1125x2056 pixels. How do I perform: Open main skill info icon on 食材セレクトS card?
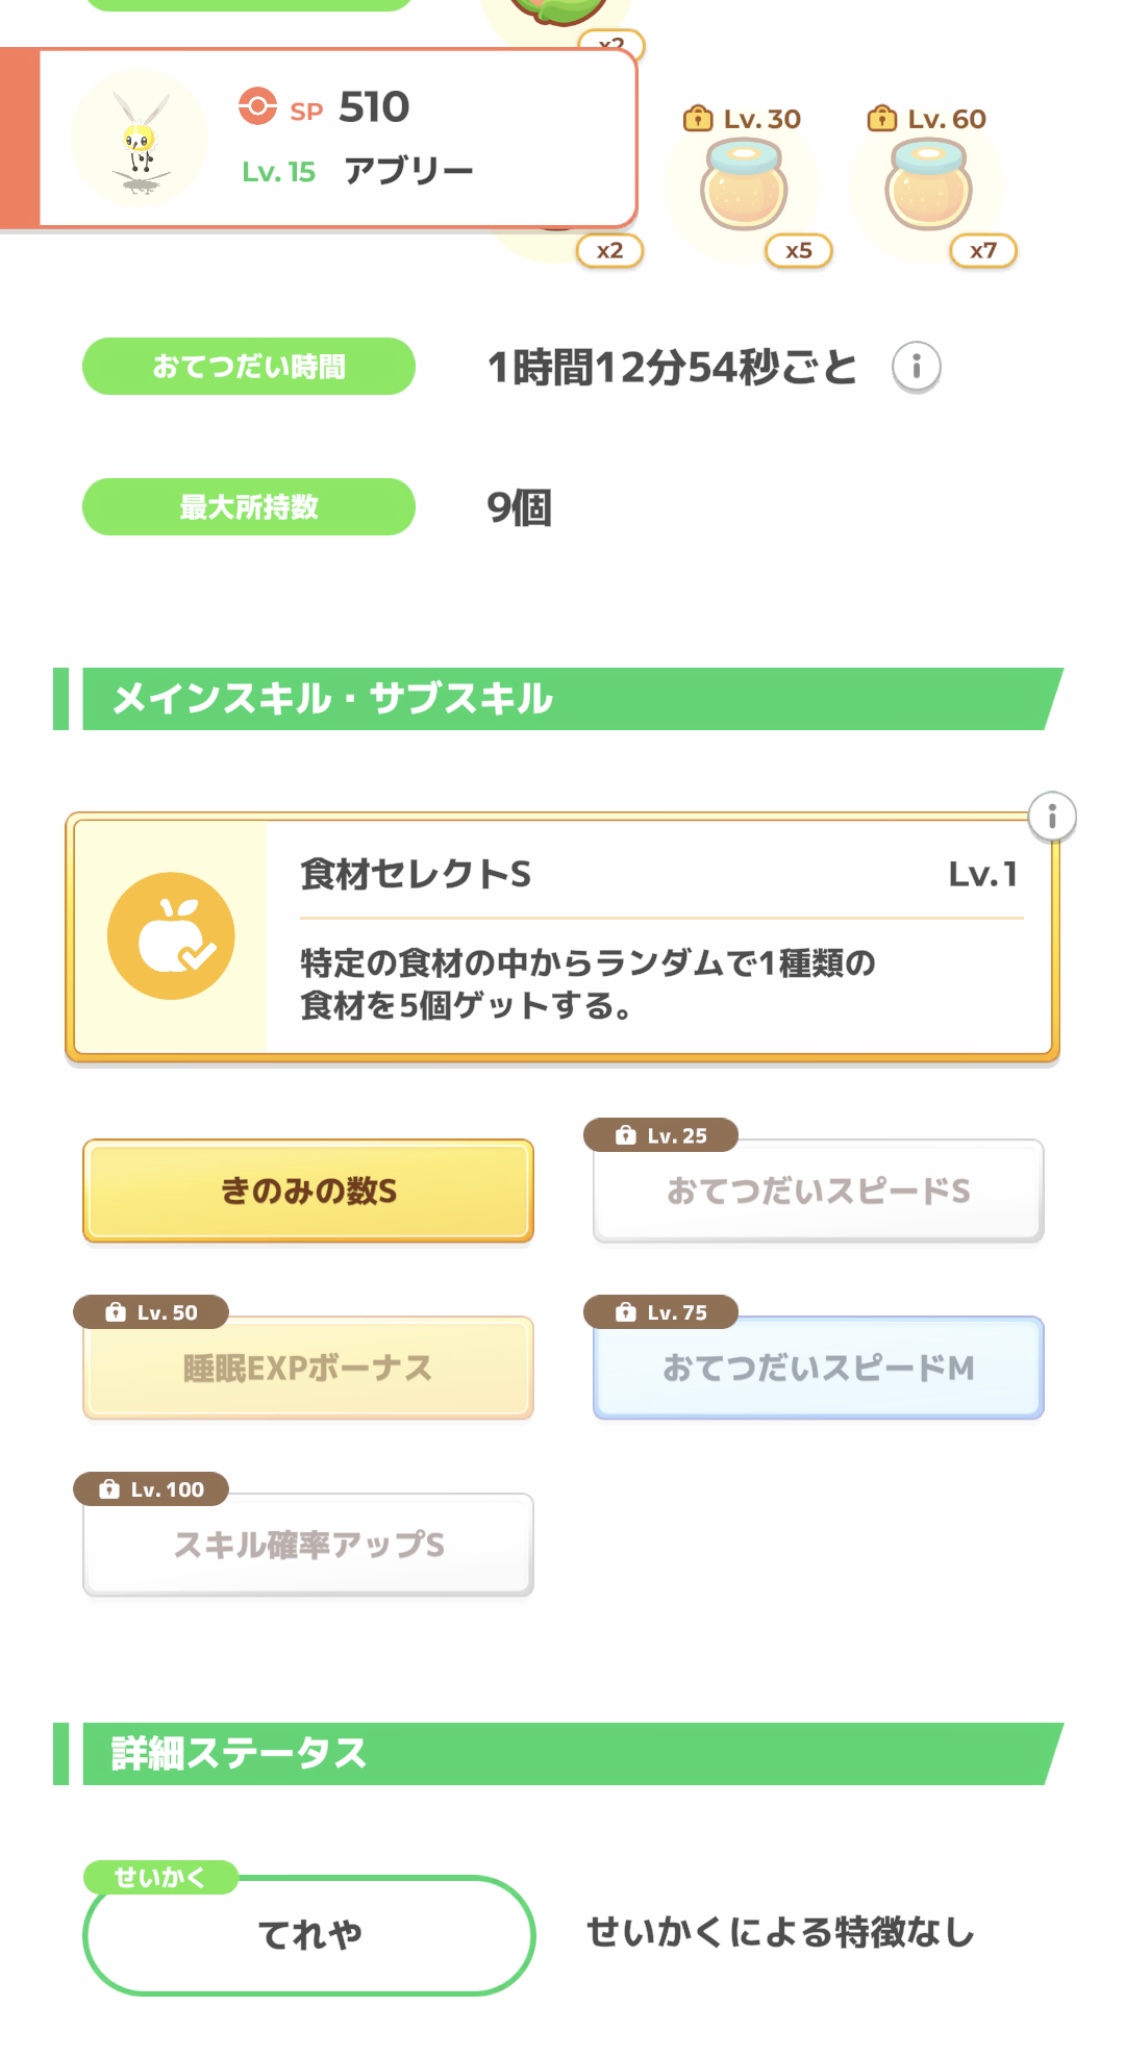(1052, 818)
